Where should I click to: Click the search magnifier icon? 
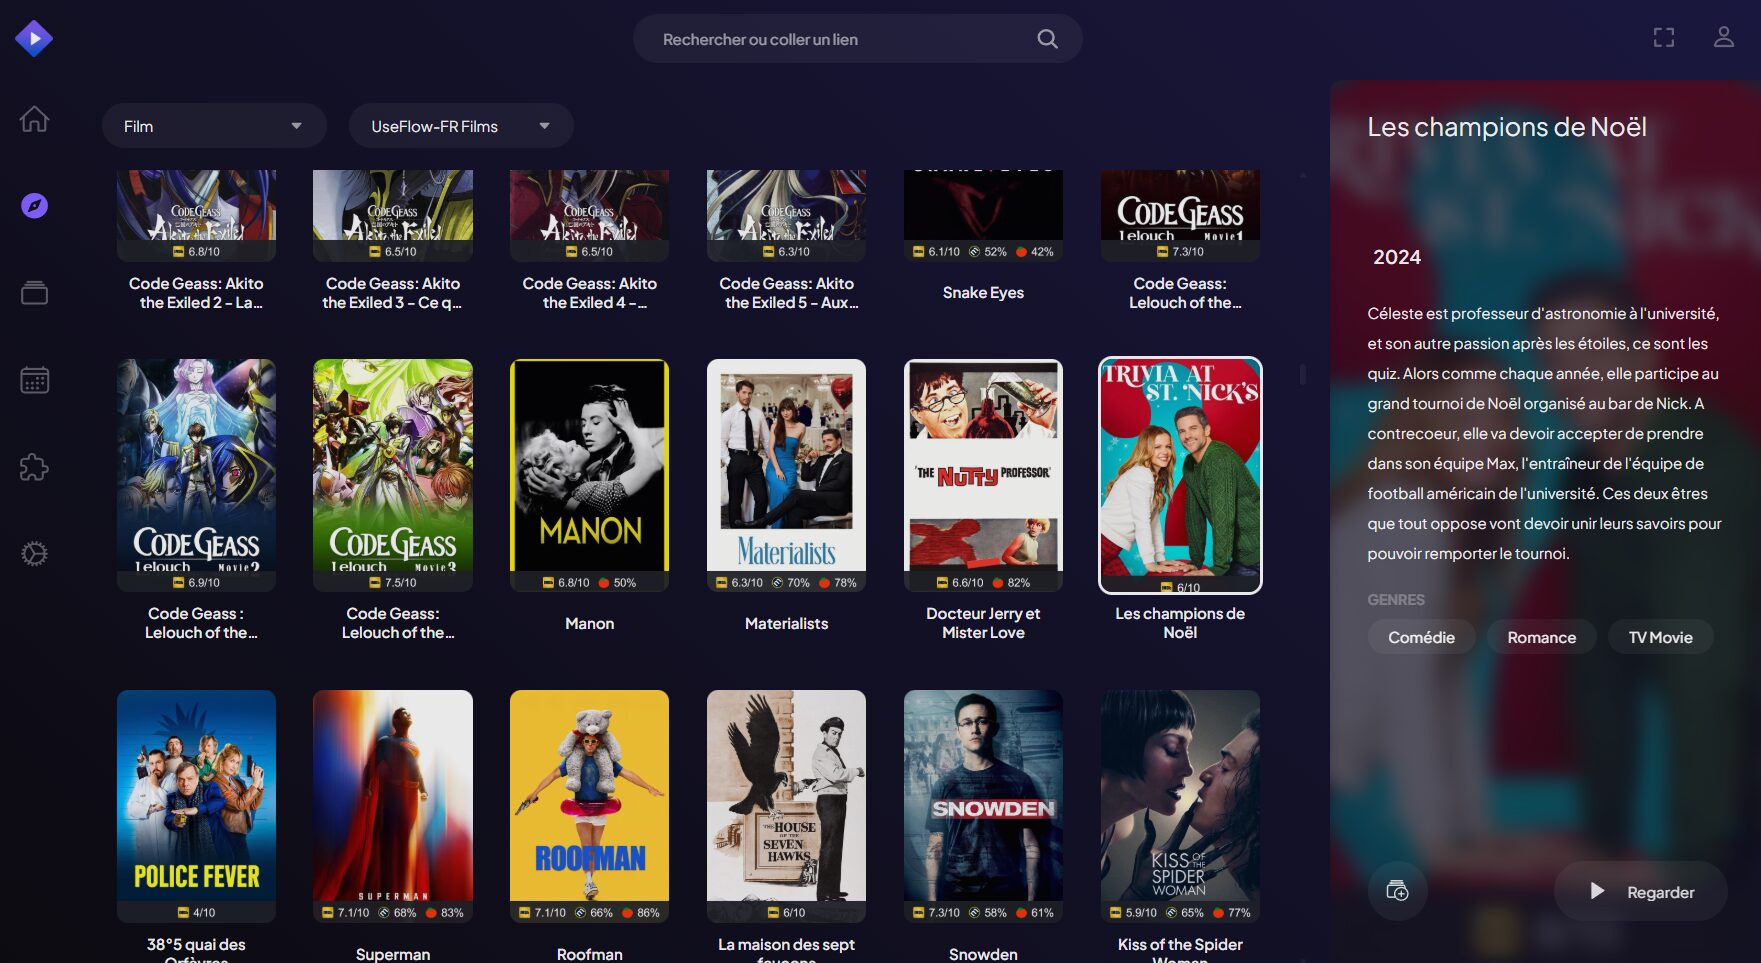[1047, 39]
